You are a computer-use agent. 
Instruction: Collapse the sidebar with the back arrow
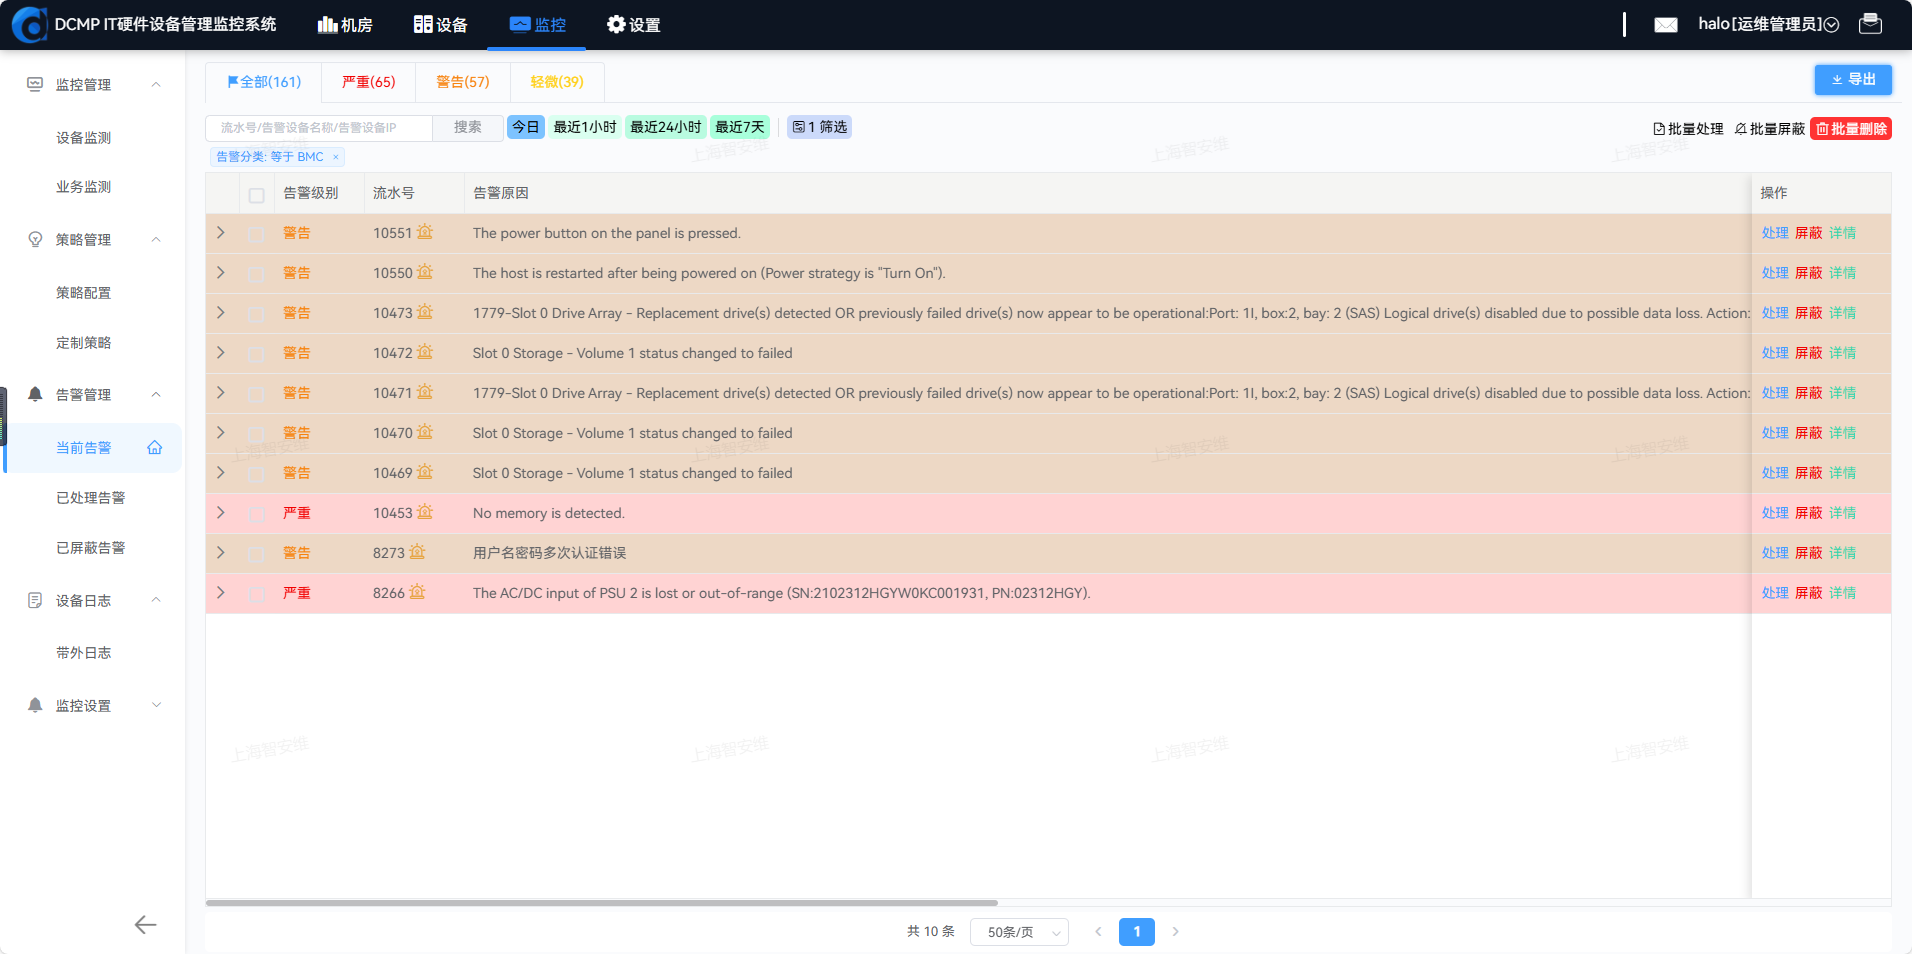pyautogui.click(x=146, y=925)
